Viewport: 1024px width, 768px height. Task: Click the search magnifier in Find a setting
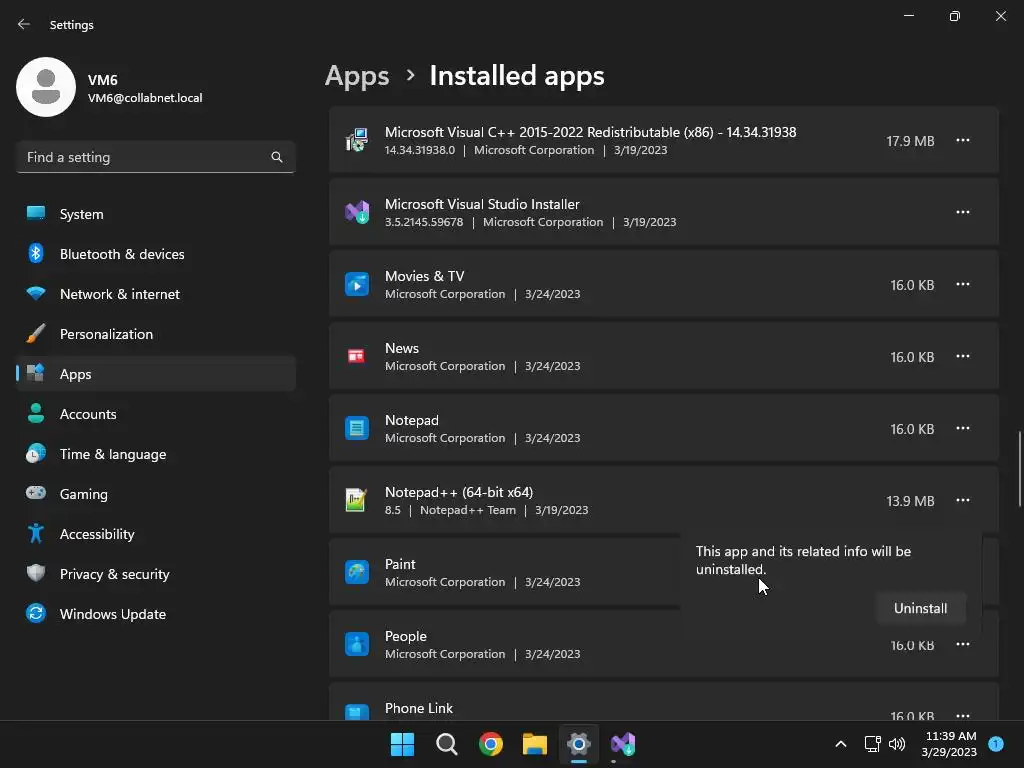(277, 157)
